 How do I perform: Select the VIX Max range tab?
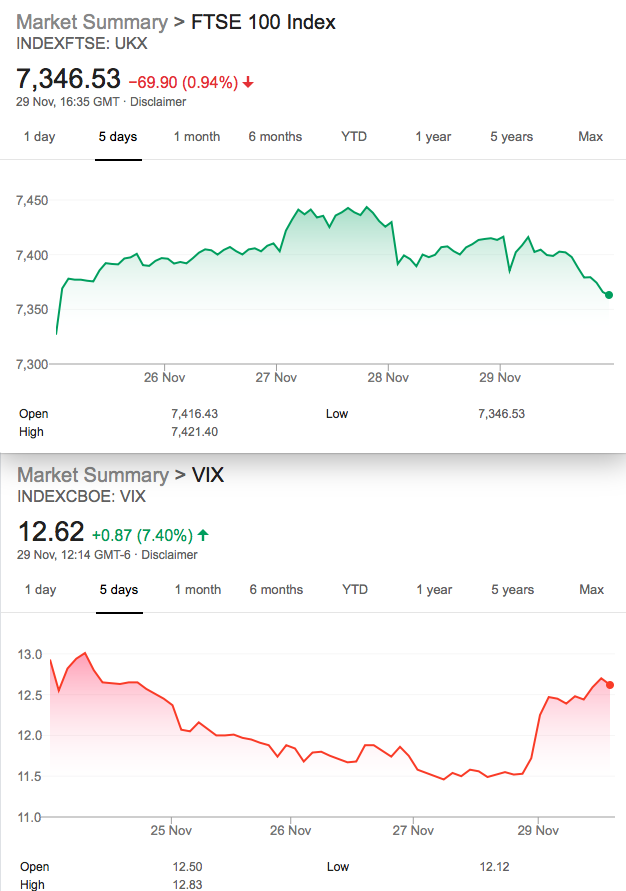[x=591, y=590]
